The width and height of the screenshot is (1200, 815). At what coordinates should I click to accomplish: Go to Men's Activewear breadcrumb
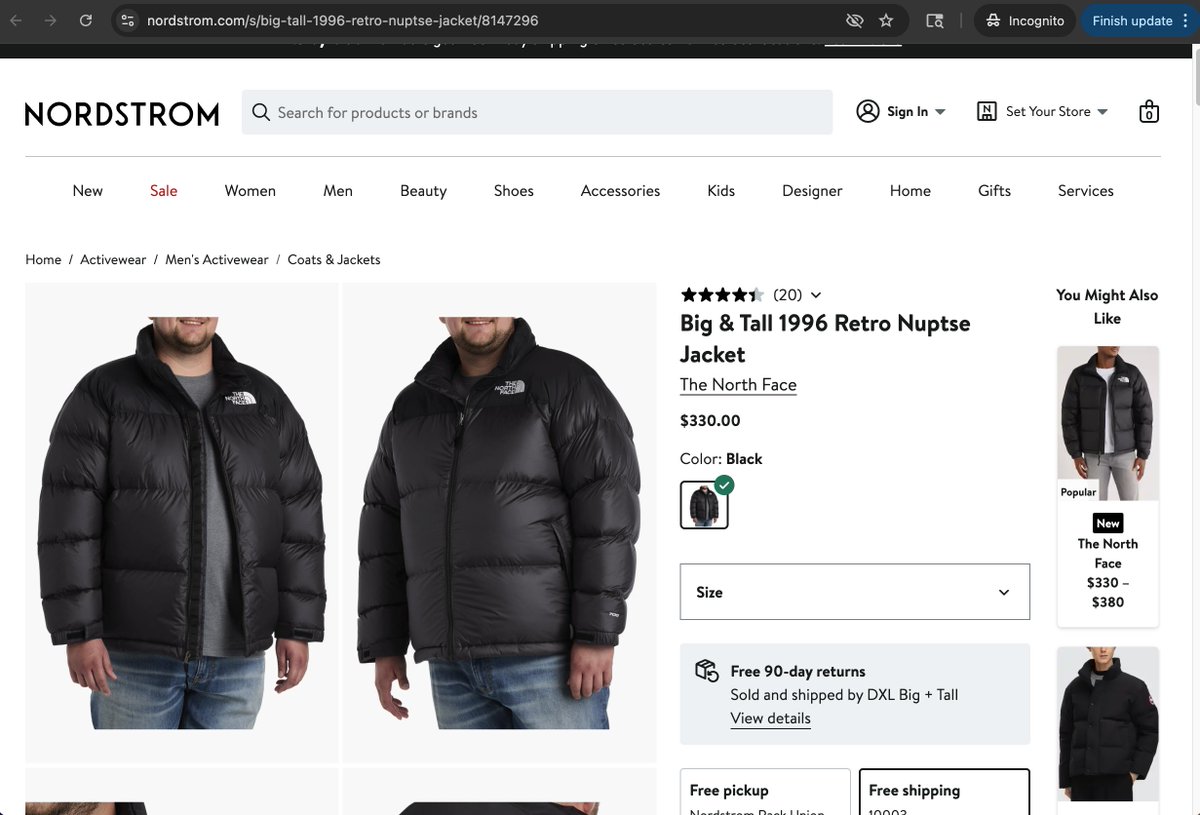217,259
